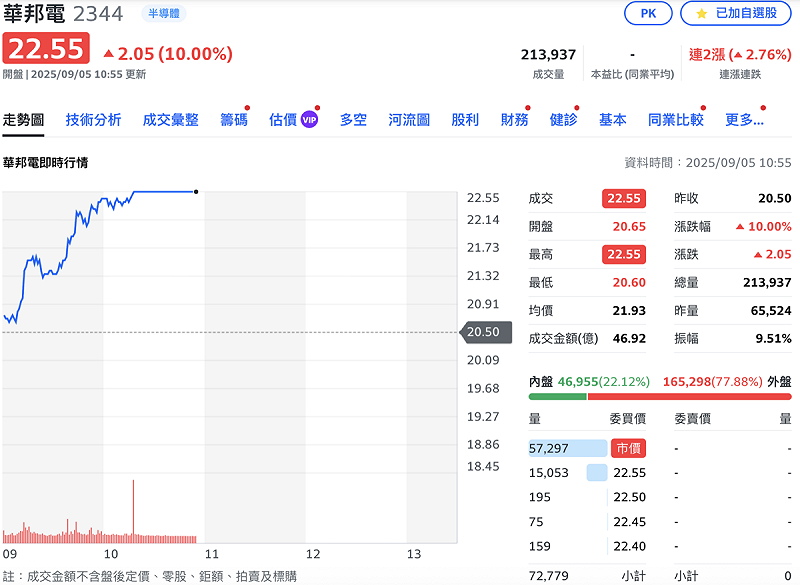Screen dimensions: 800x585
Task: Click the 開盤 20.65 value
Action: 629,226
